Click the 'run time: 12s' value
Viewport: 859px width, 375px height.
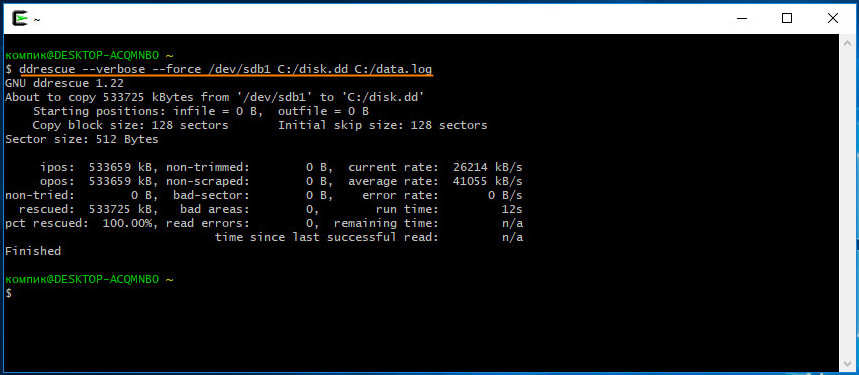(x=449, y=209)
